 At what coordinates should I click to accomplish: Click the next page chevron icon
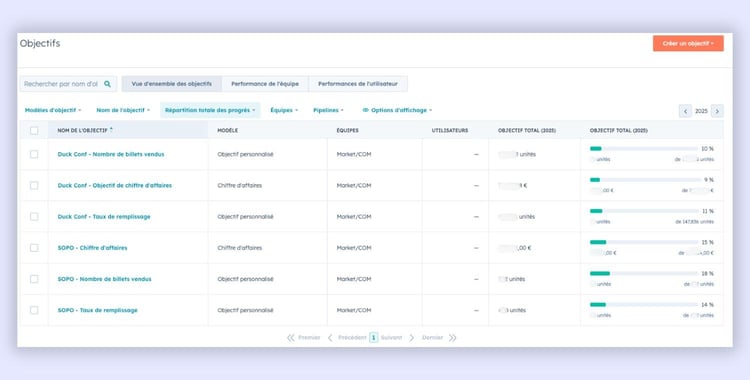[411, 338]
